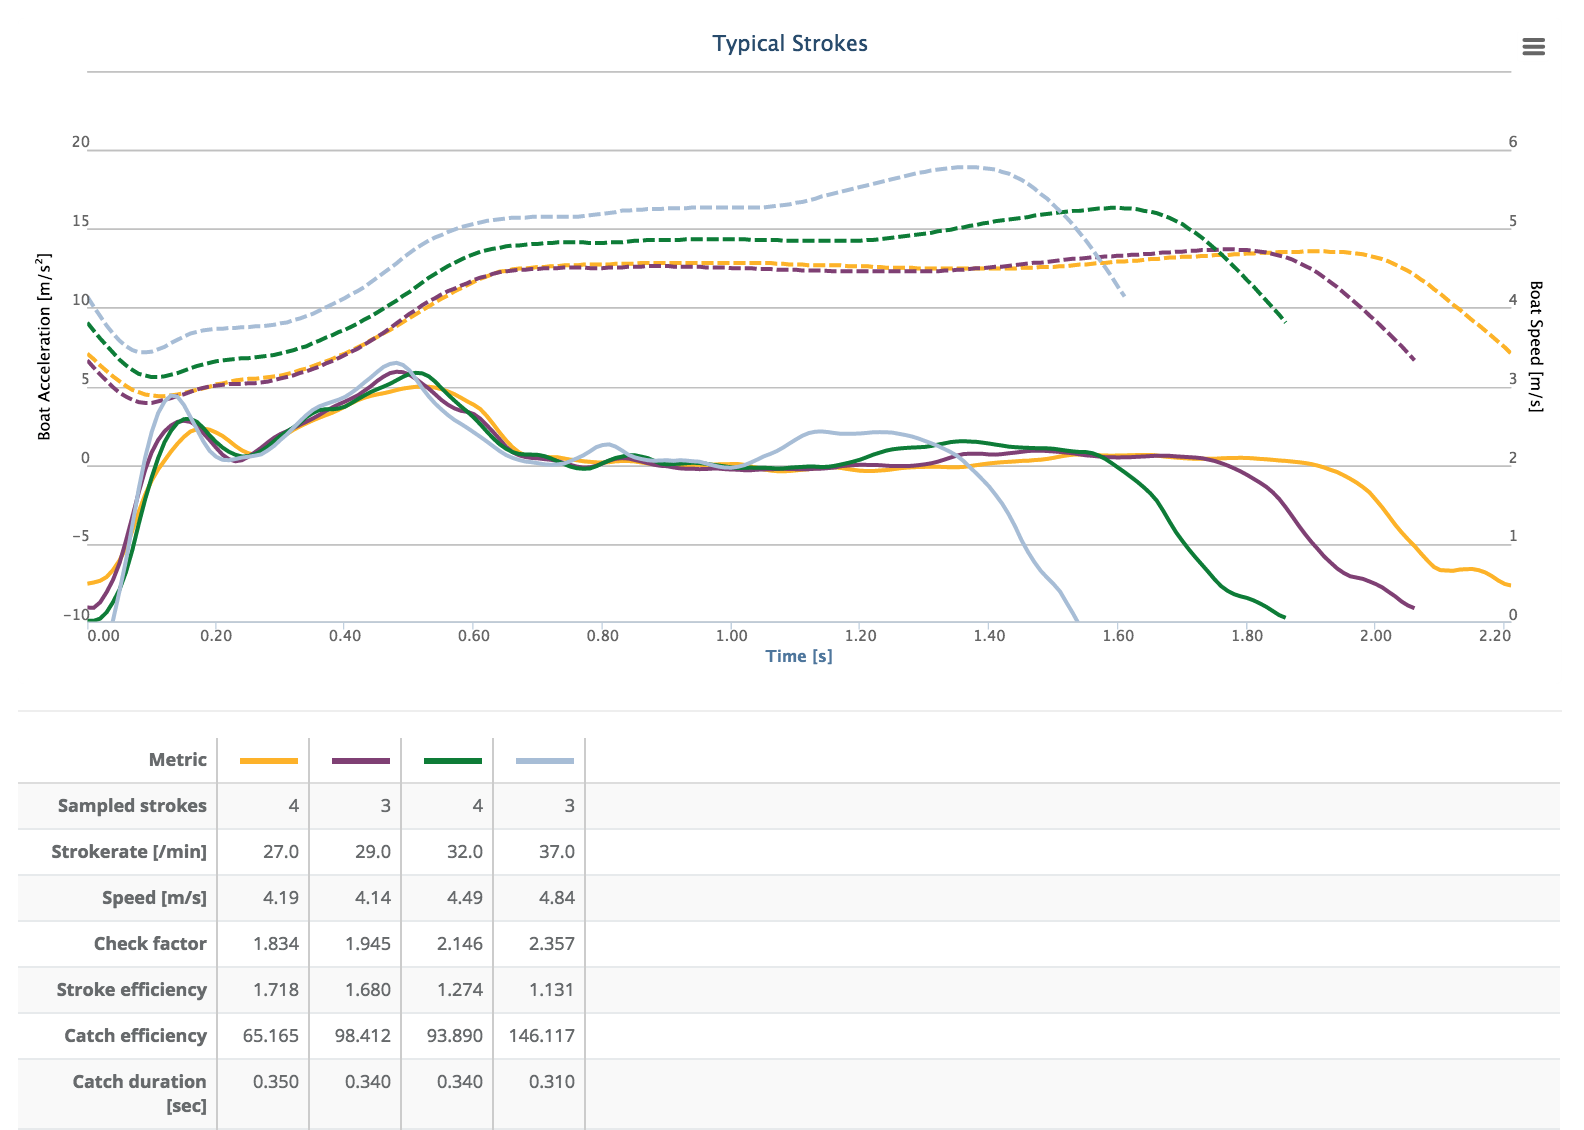Click the Catch duration [sec] row label
The image size is (1584, 1130).
(139, 1093)
